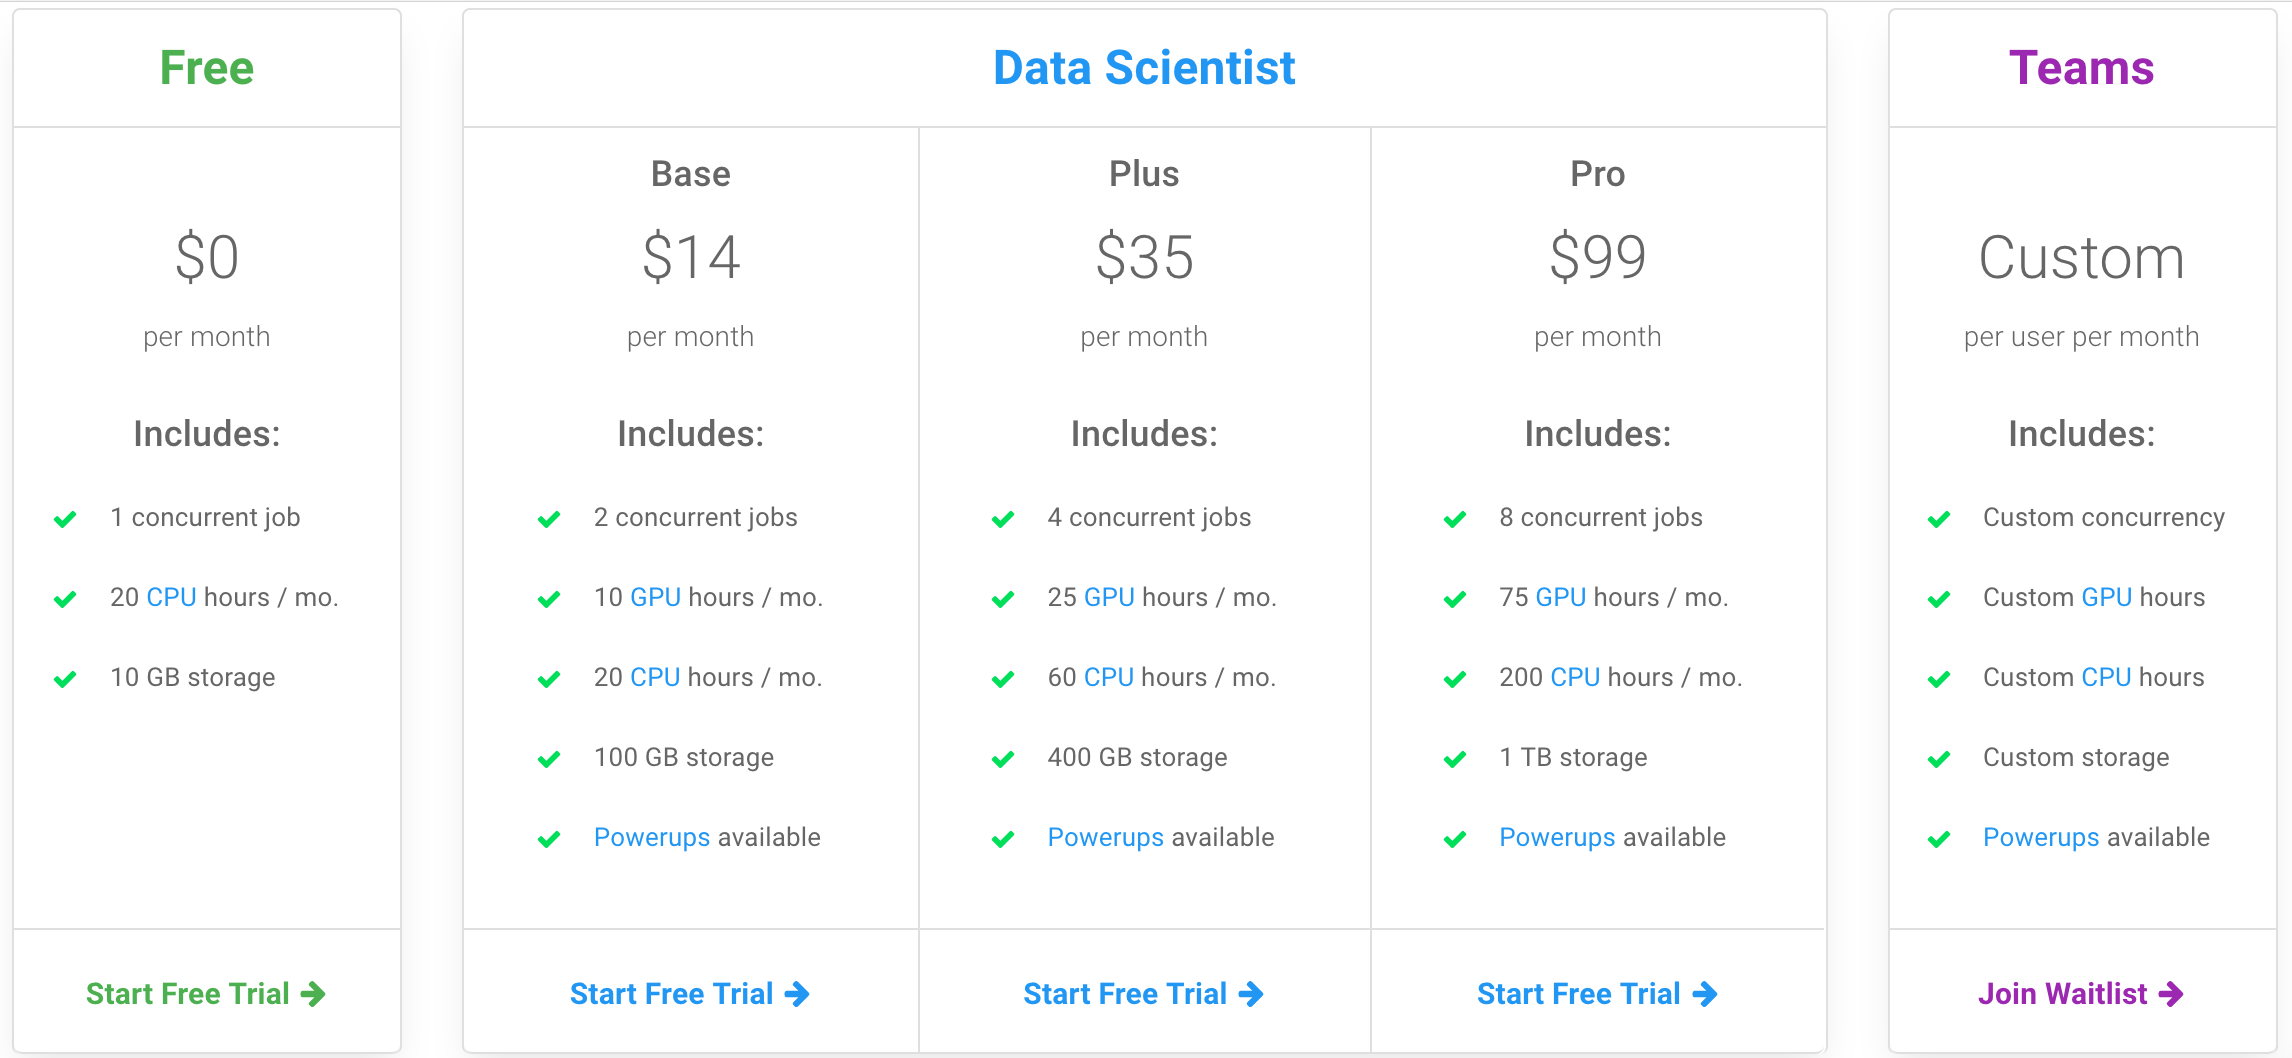This screenshot has height=1058, width=2292.
Task: Click the checkmark beside Custom concurrency
Action: pyautogui.click(x=1939, y=519)
